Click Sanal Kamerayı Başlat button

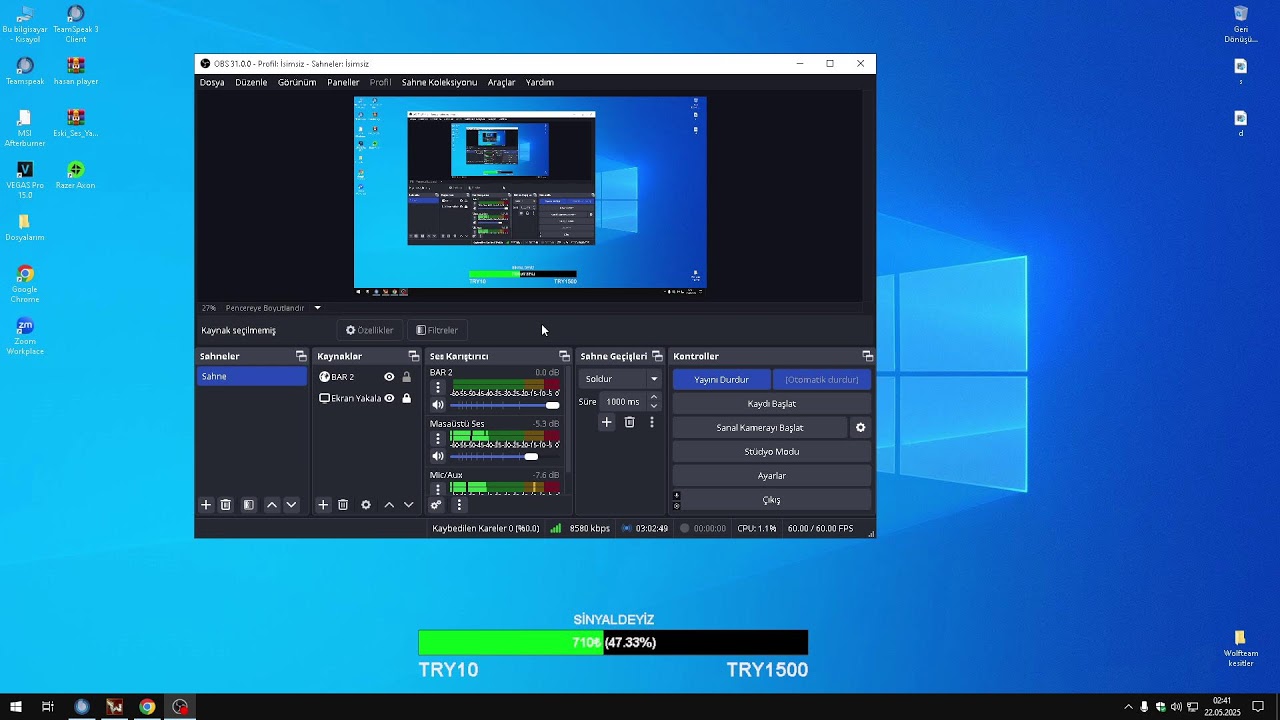760,428
